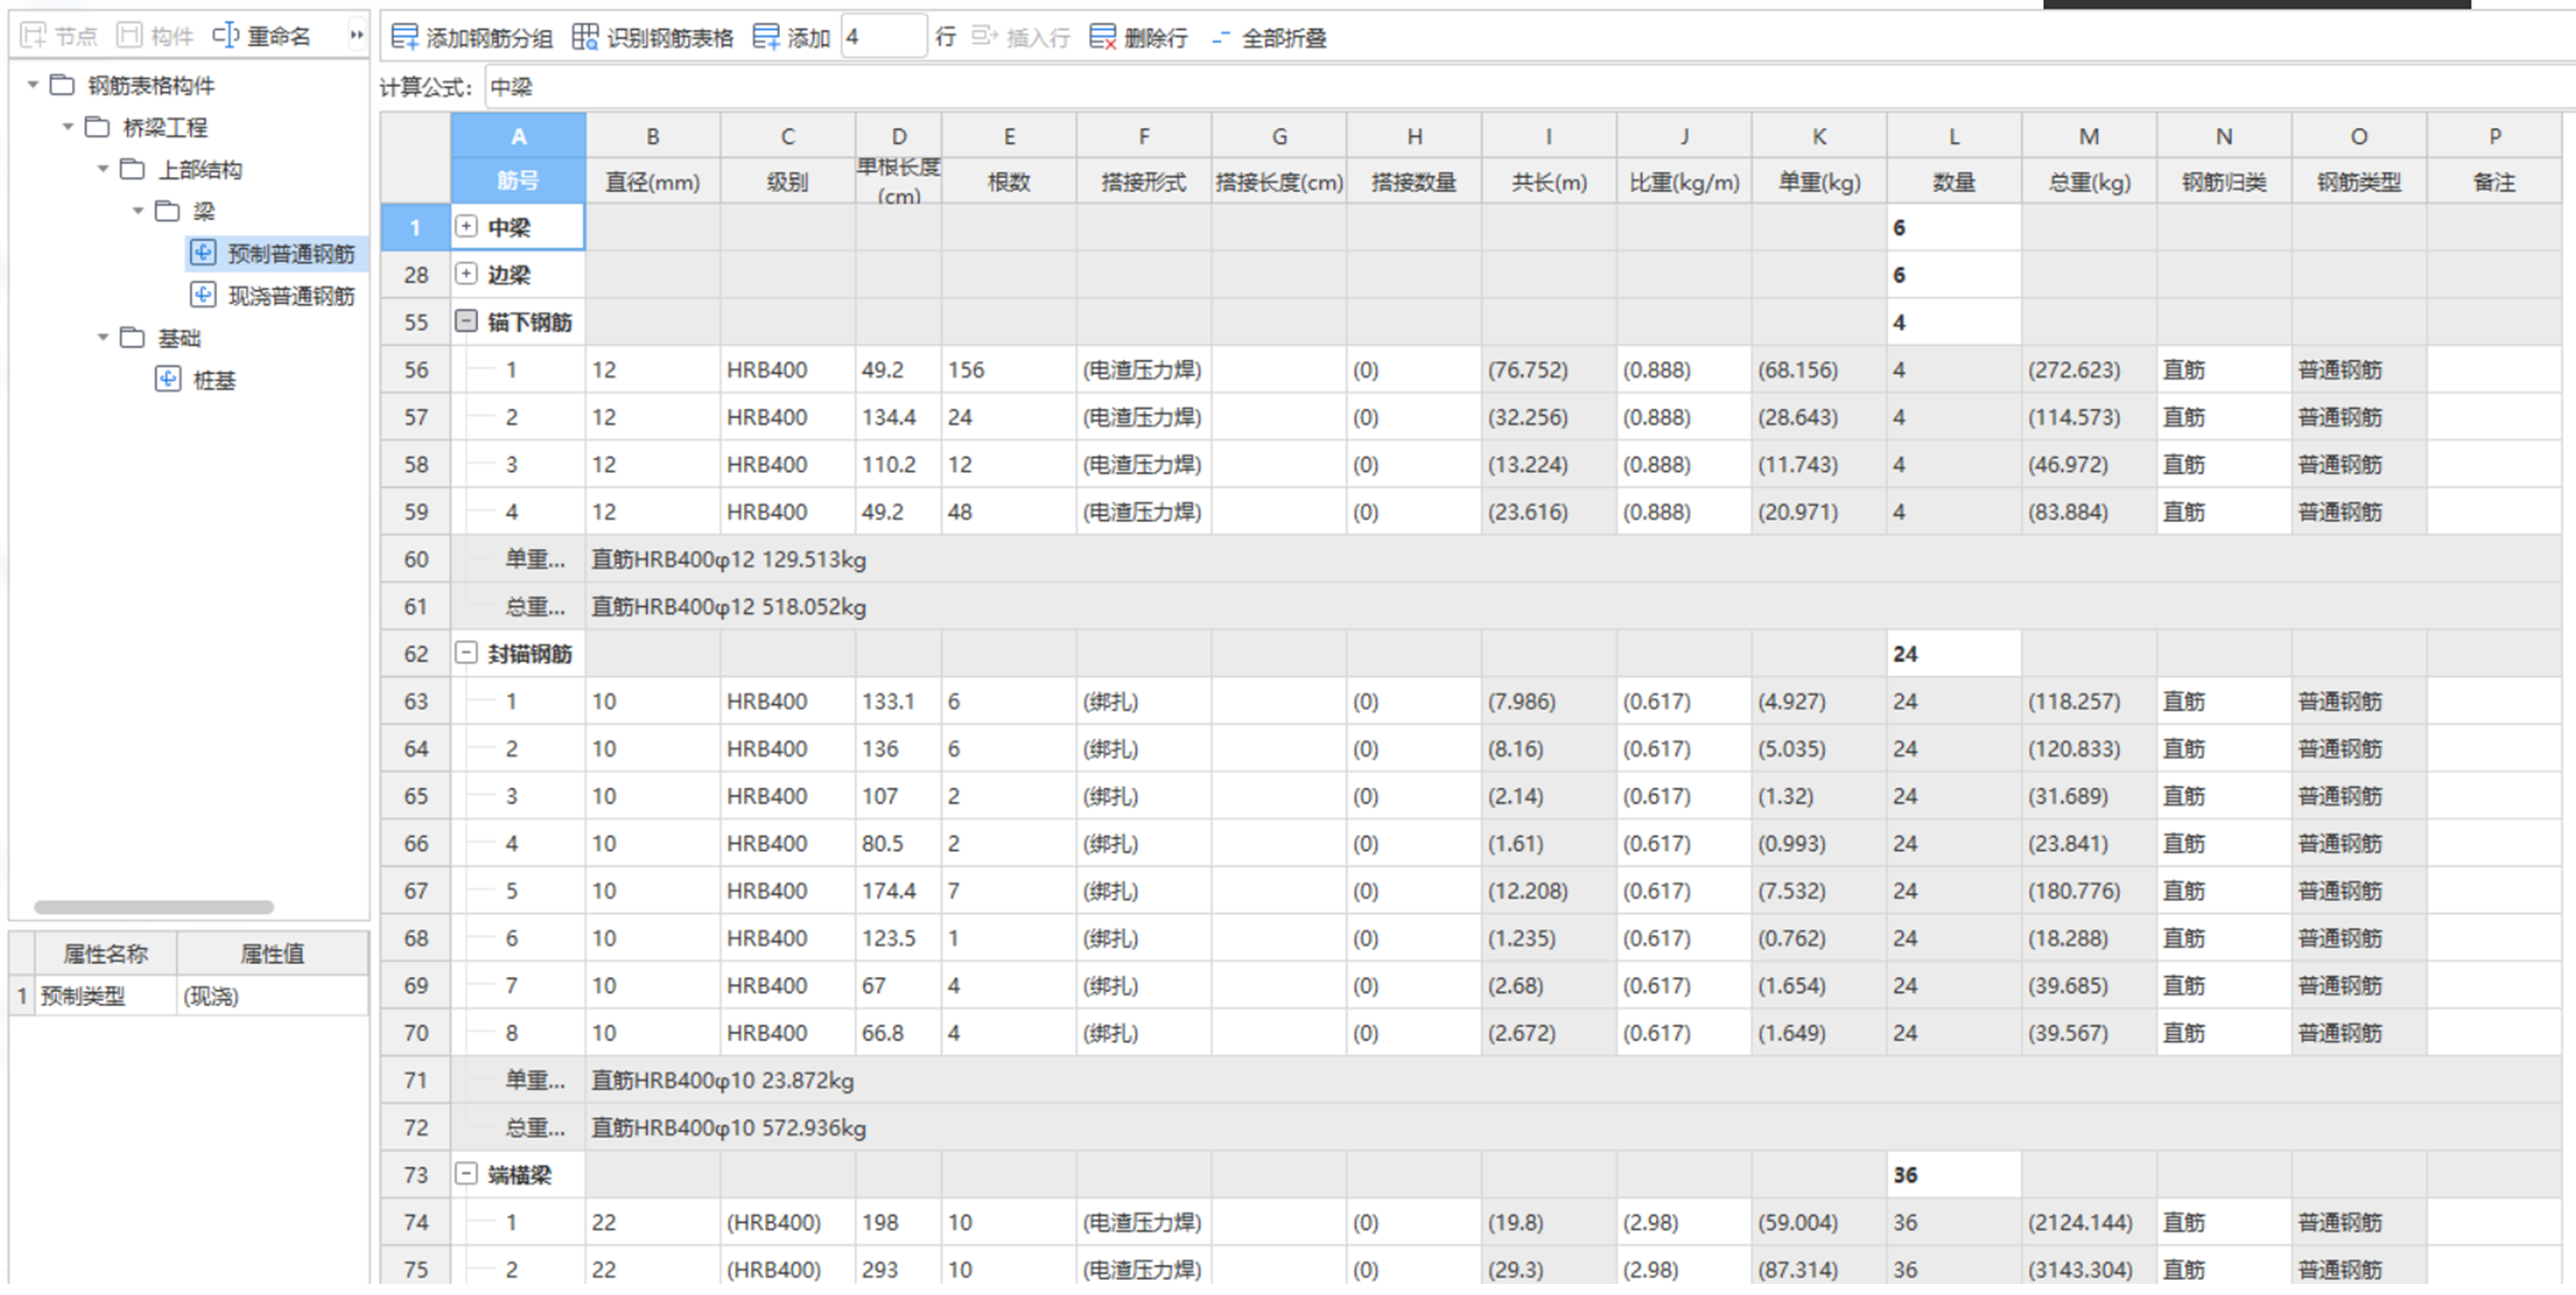Click the 重命名 rename button

262,36
